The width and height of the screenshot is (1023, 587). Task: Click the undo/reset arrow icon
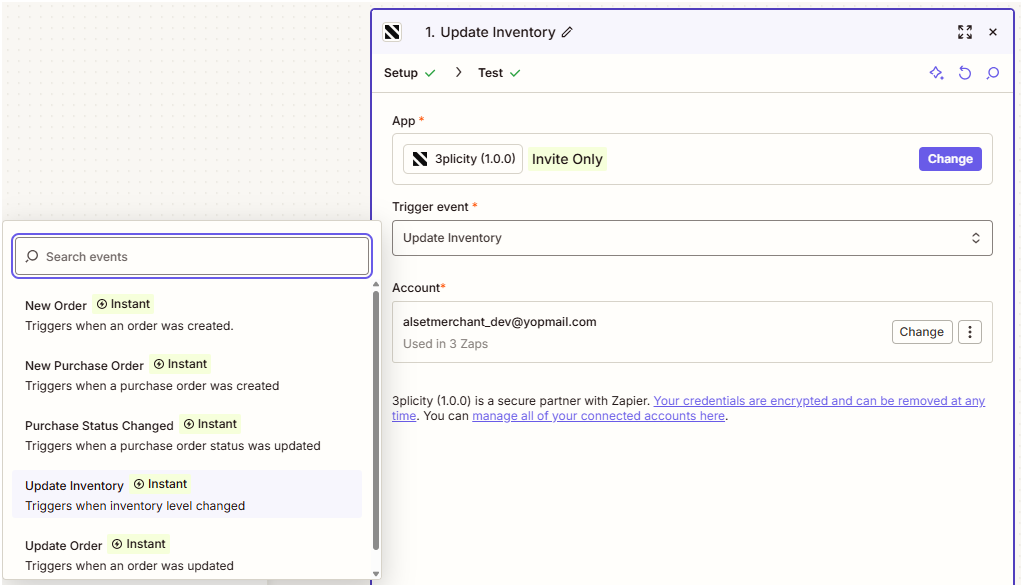[x=965, y=73]
